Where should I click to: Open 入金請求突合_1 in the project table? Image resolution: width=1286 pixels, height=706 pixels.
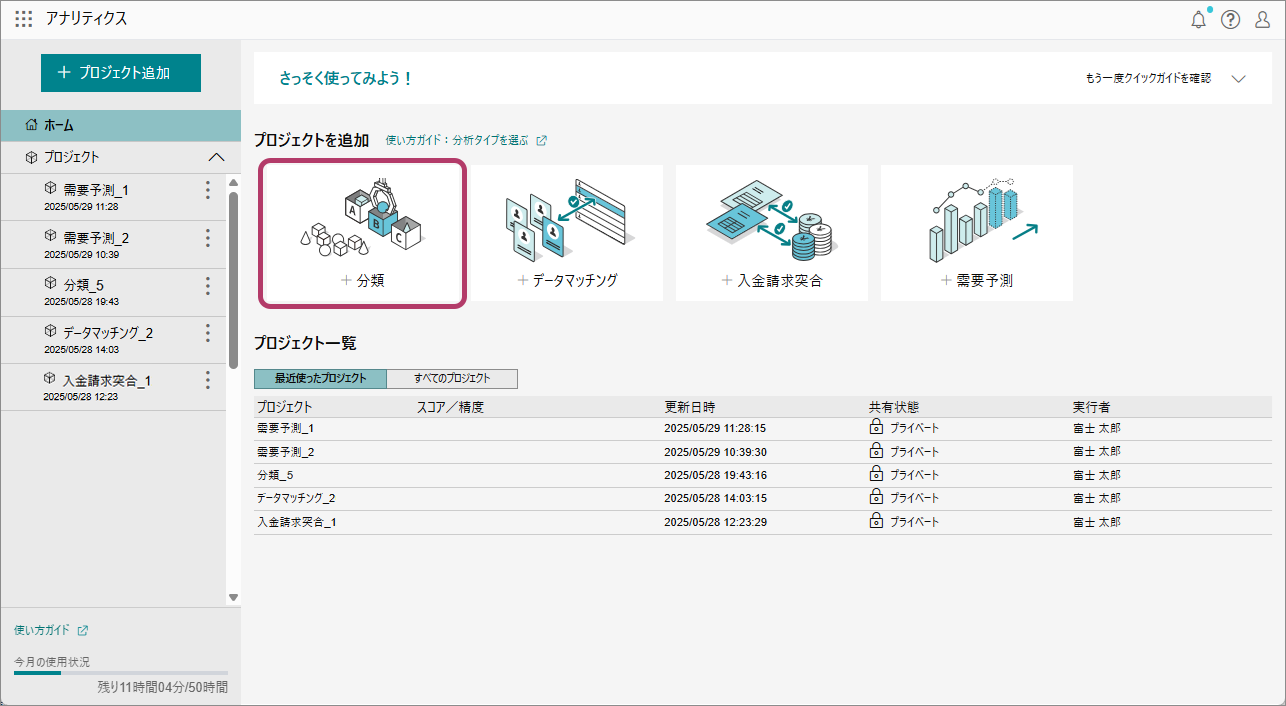[296, 522]
